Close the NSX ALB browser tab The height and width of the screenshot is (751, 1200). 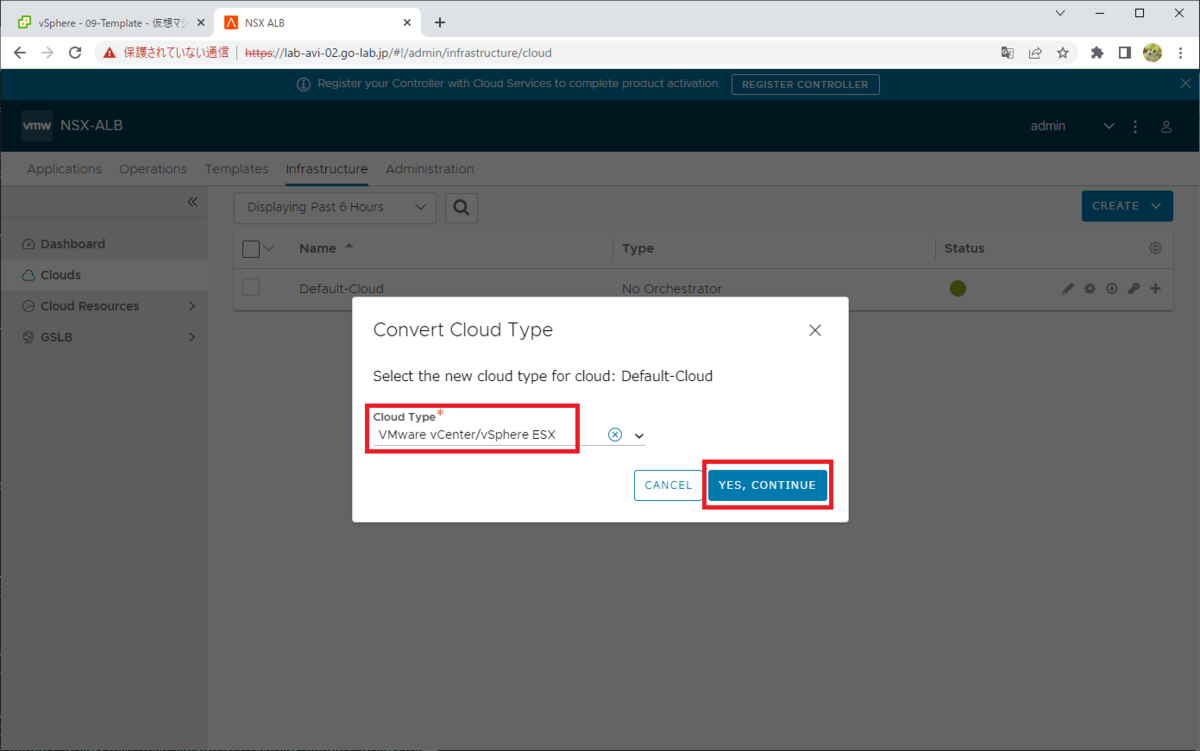pyautogui.click(x=406, y=23)
